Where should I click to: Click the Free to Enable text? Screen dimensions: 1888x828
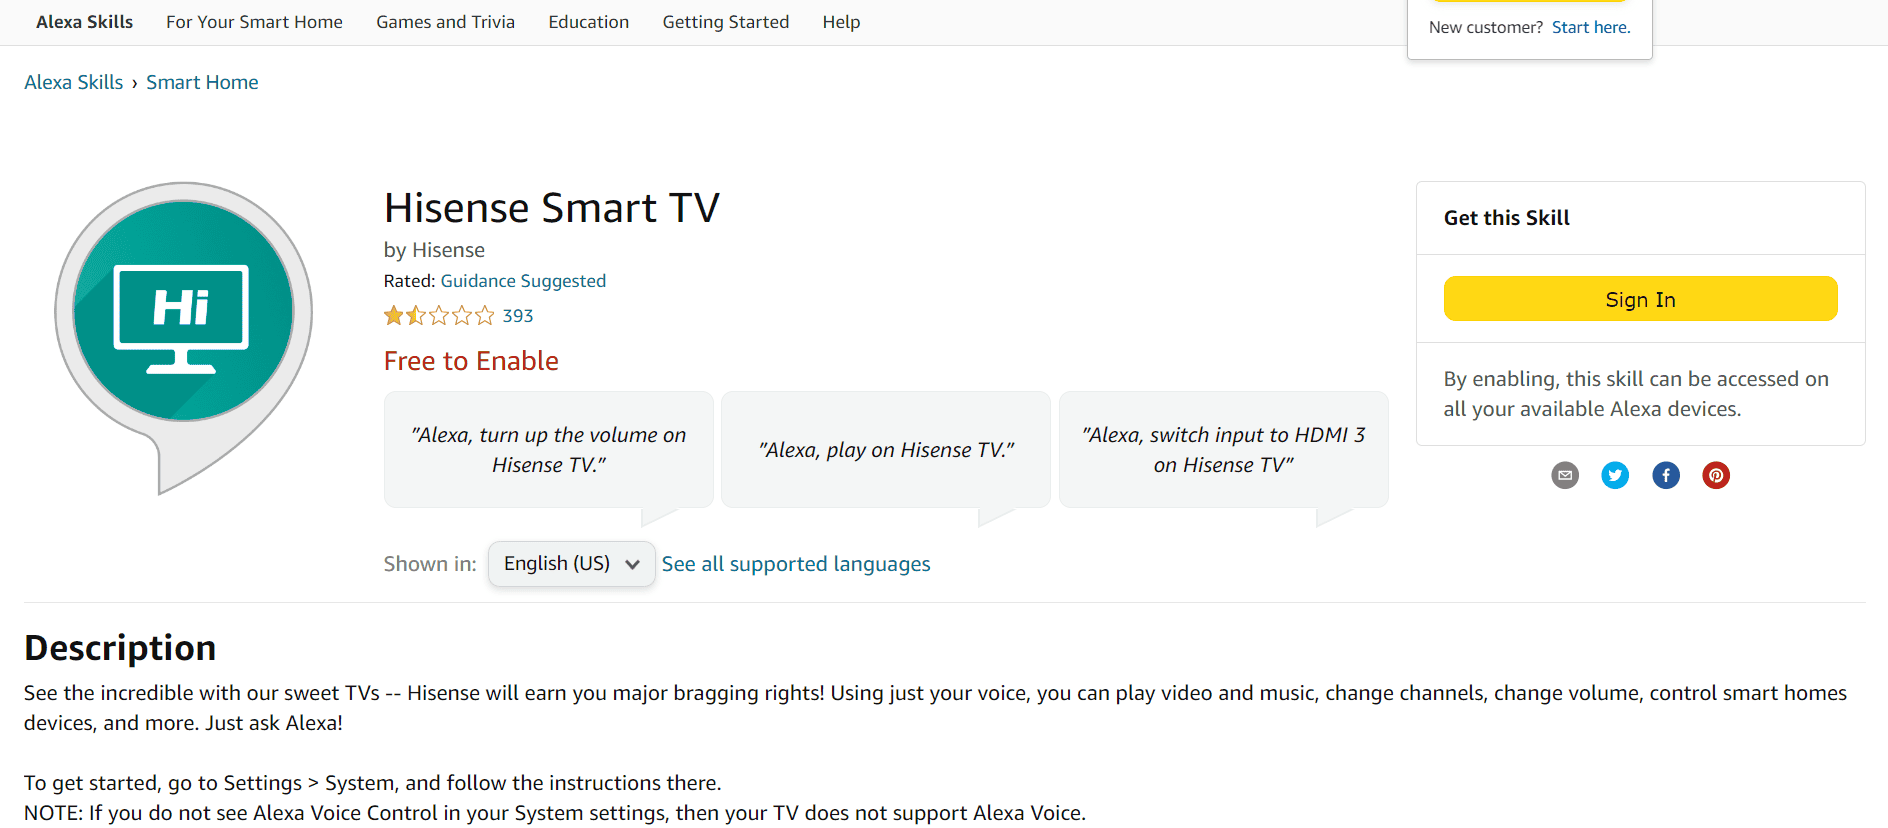[471, 361]
